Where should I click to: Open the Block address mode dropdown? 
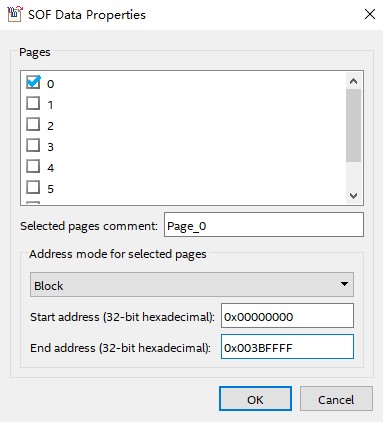click(x=192, y=285)
